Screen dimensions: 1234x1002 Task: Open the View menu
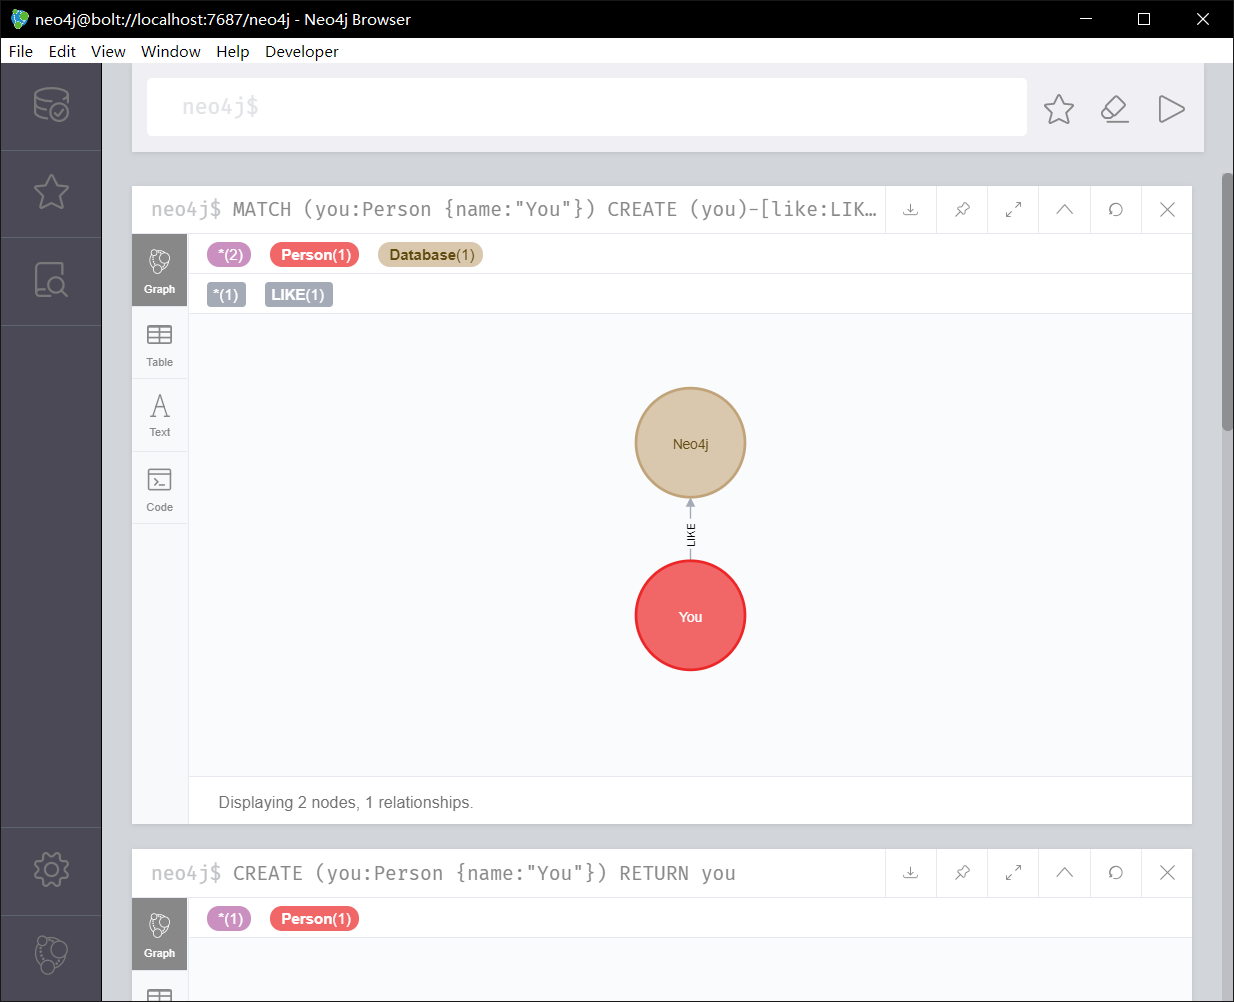[108, 51]
